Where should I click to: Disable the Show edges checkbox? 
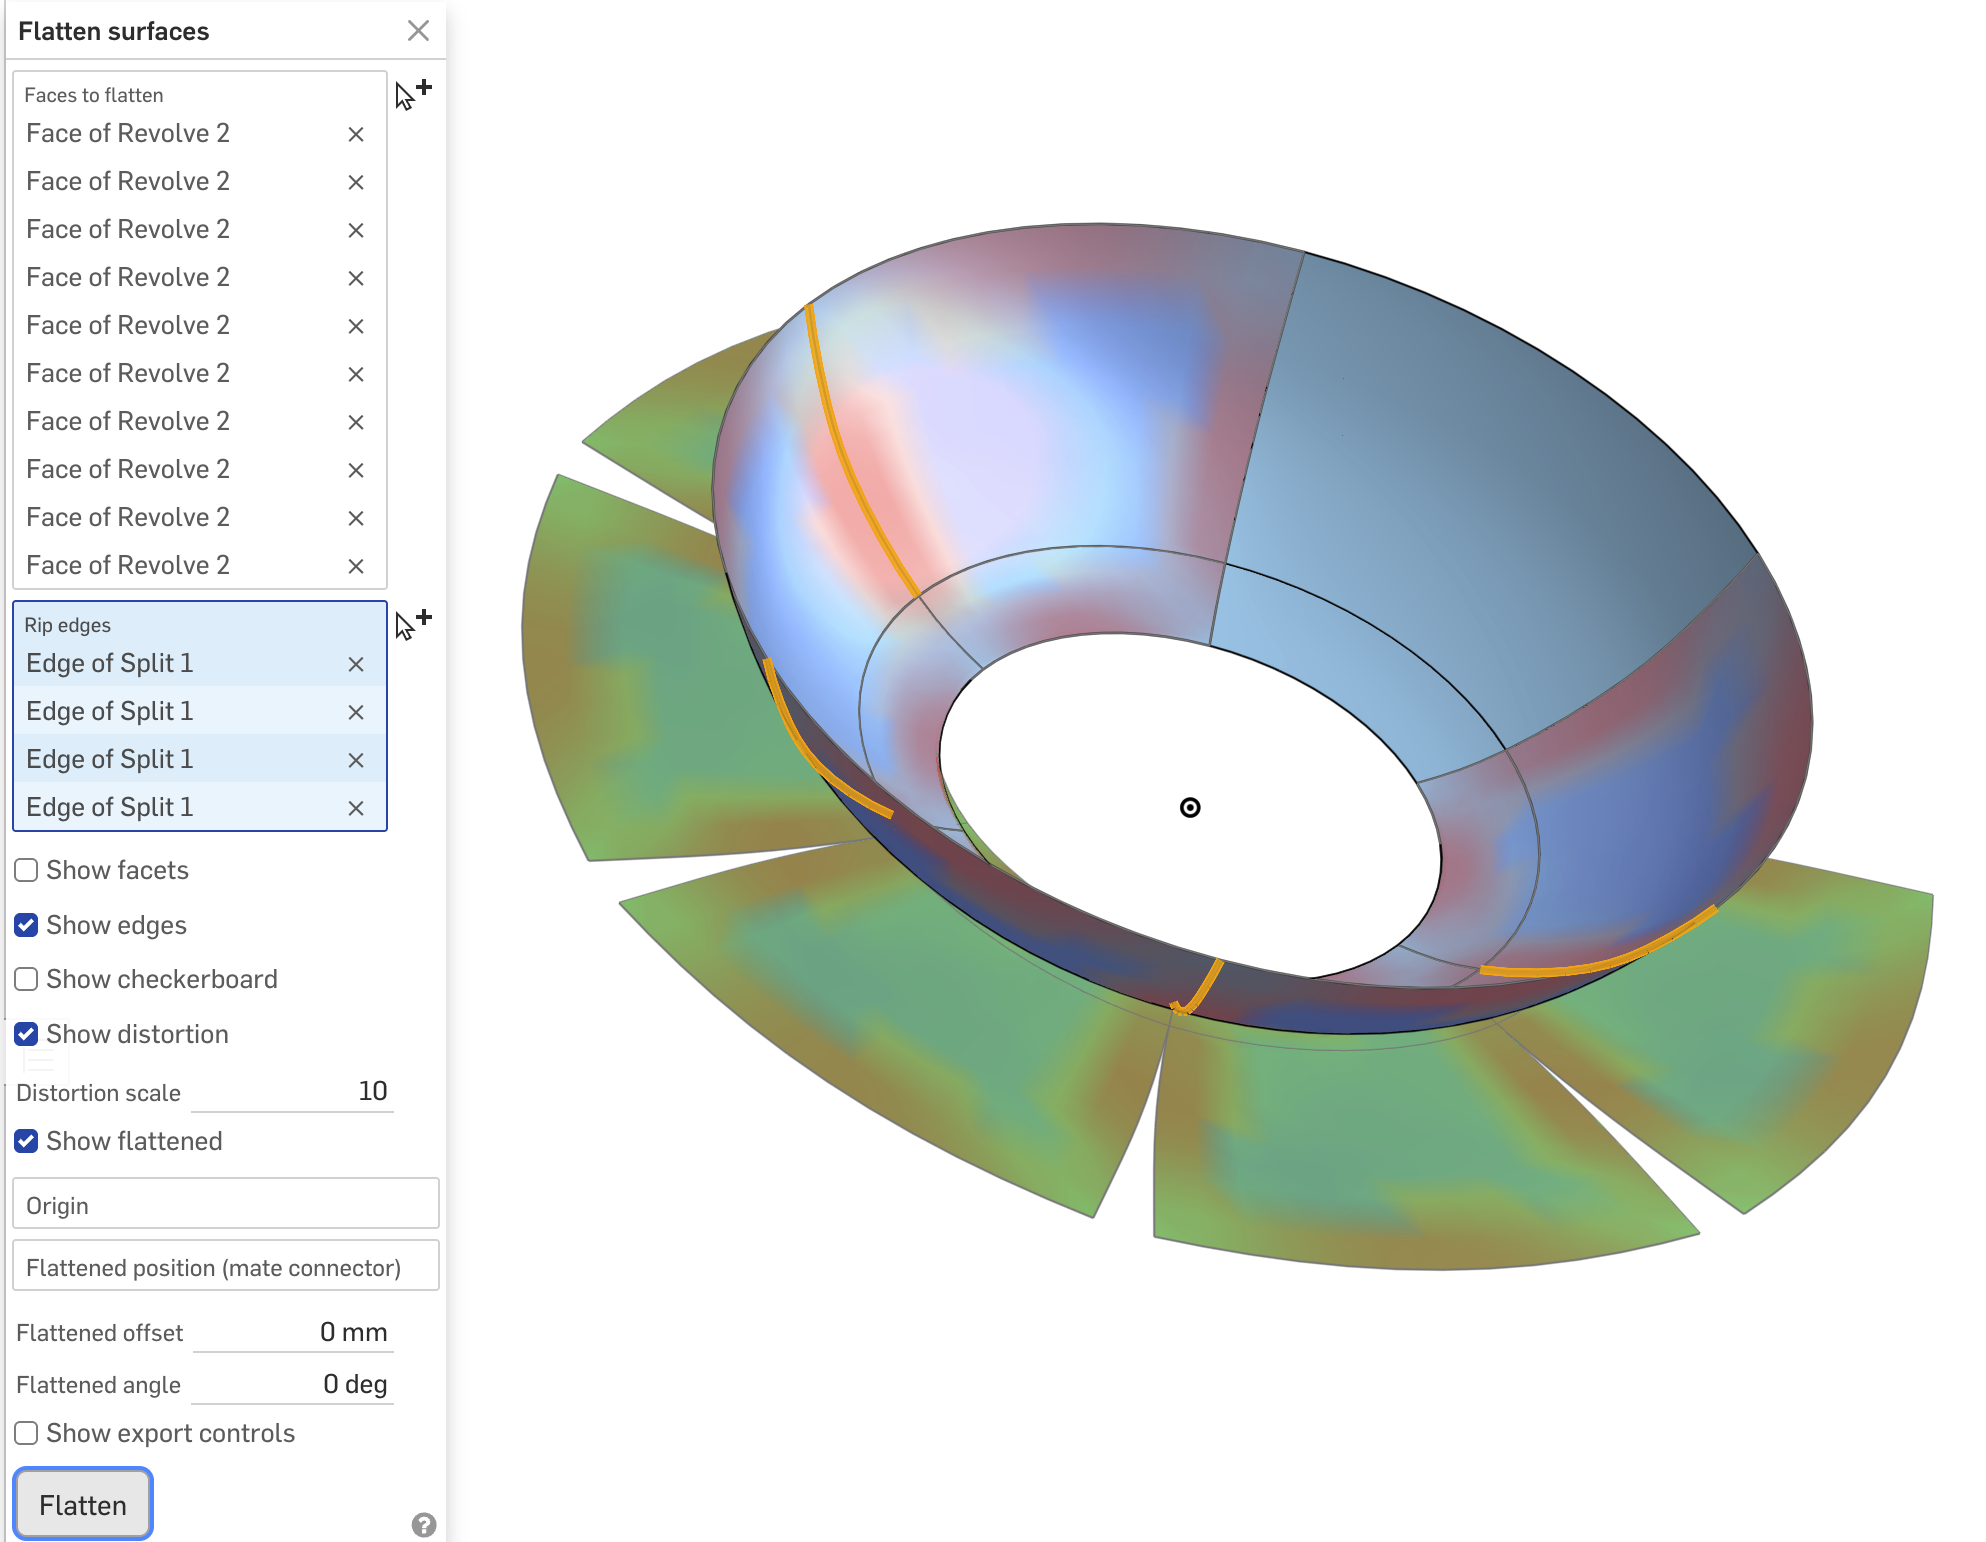pos(27,925)
